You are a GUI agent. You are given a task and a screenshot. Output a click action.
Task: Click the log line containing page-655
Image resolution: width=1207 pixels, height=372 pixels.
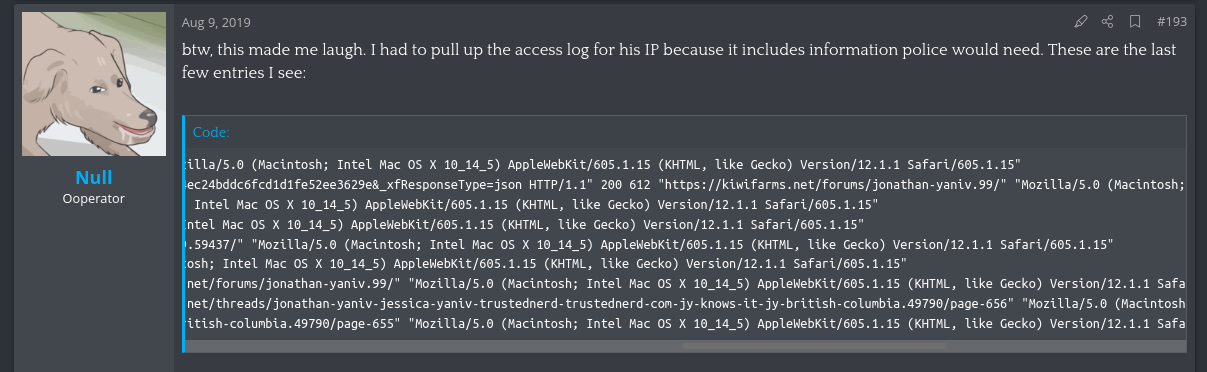[684, 324]
